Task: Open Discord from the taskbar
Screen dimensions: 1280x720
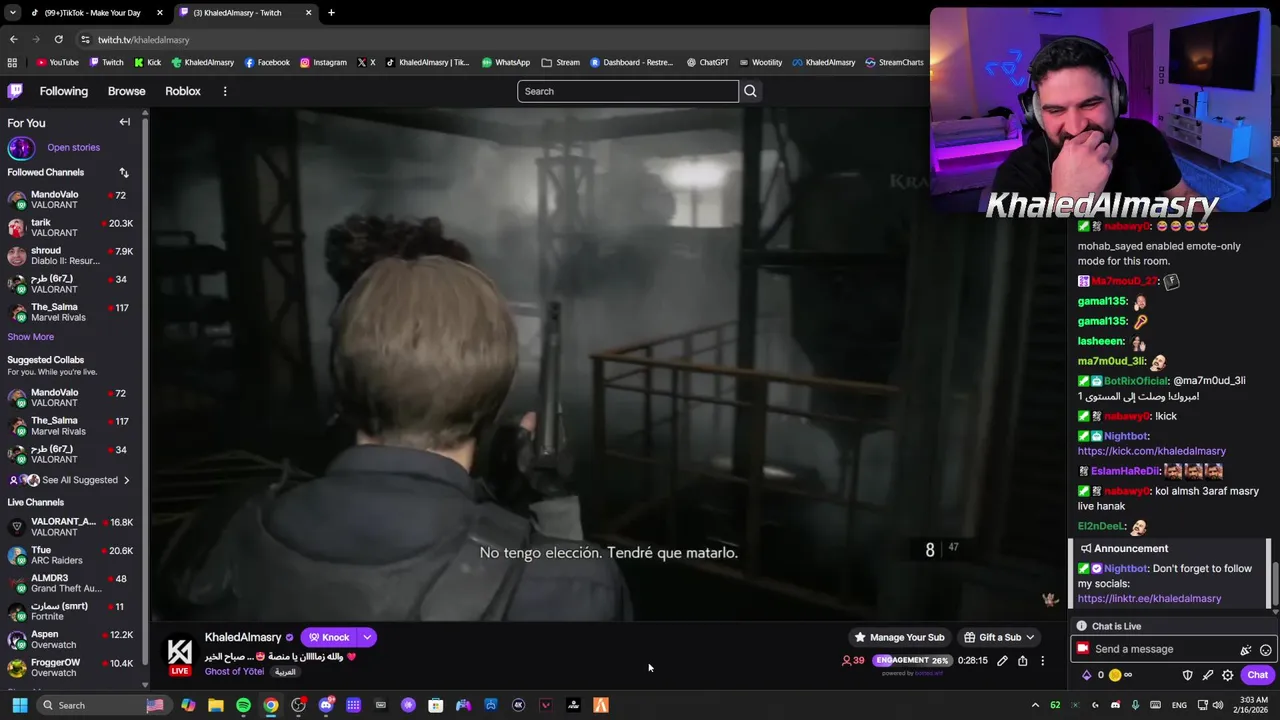Action: 326,705
